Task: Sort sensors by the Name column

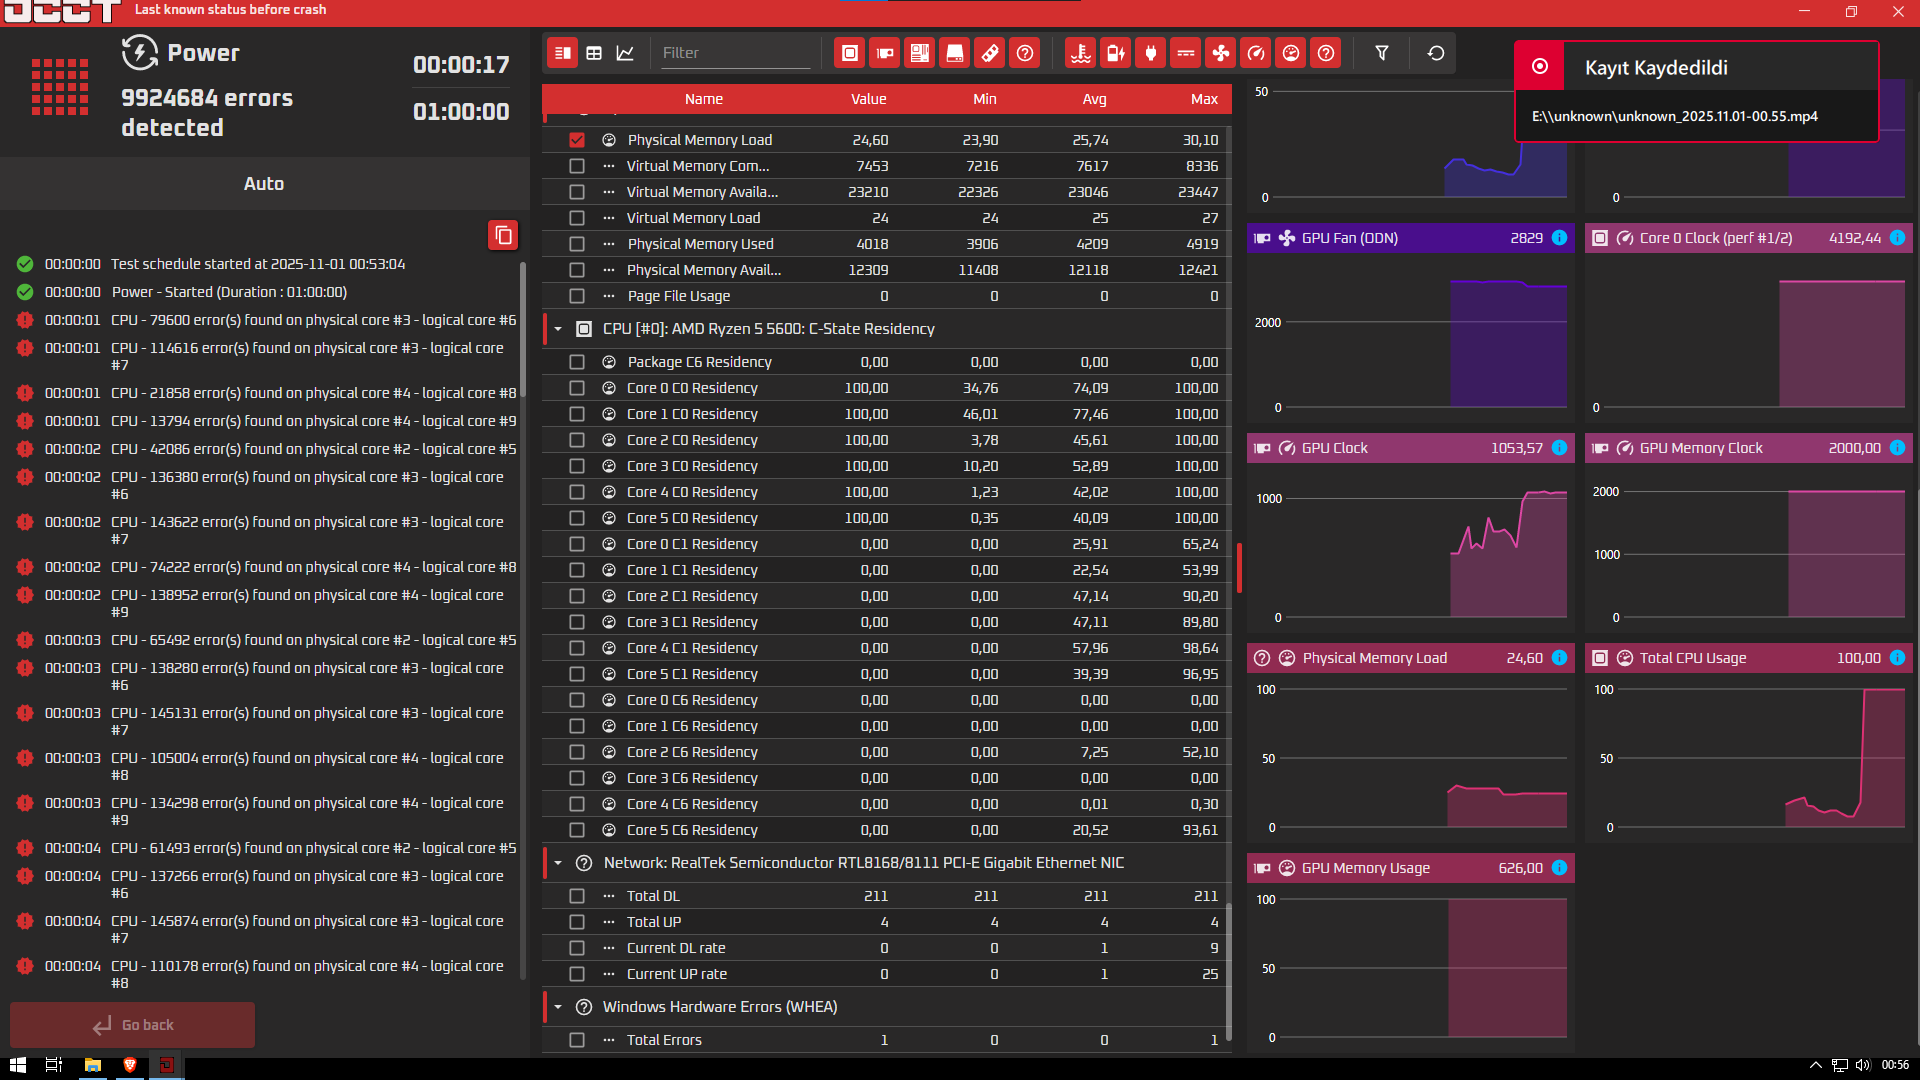Action: pyautogui.click(x=704, y=99)
